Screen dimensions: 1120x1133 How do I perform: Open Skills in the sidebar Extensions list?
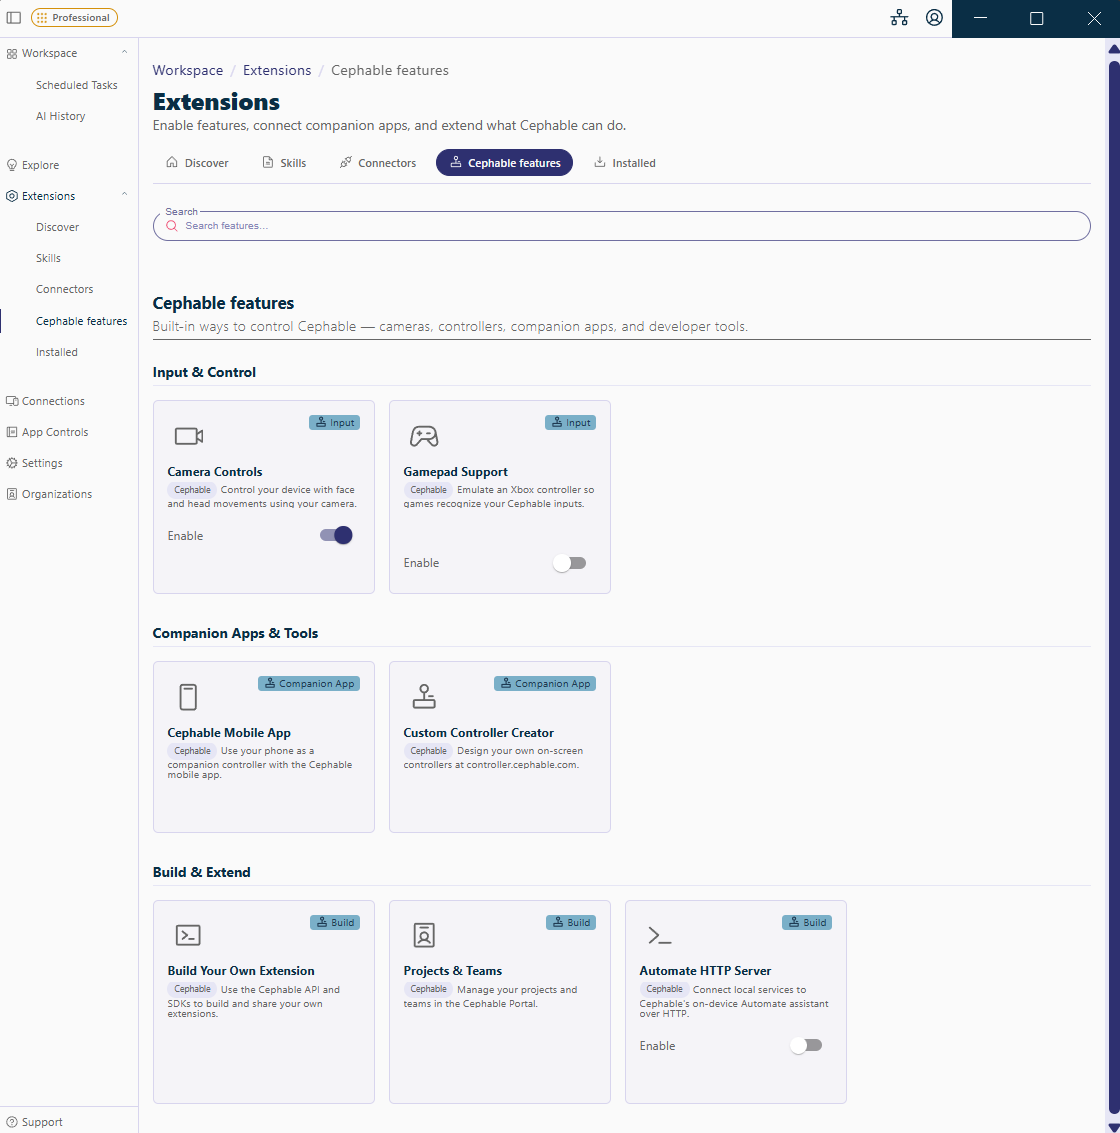pyautogui.click(x=48, y=259)
